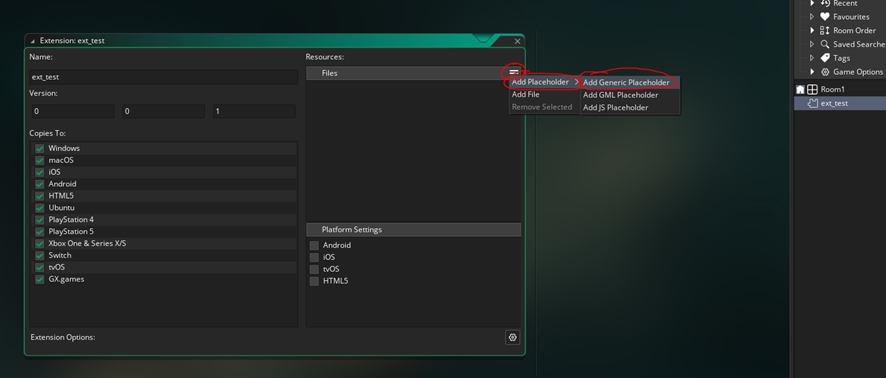Open the Add Placeholder submenu

pyautogui.click(x=545, y=82)
